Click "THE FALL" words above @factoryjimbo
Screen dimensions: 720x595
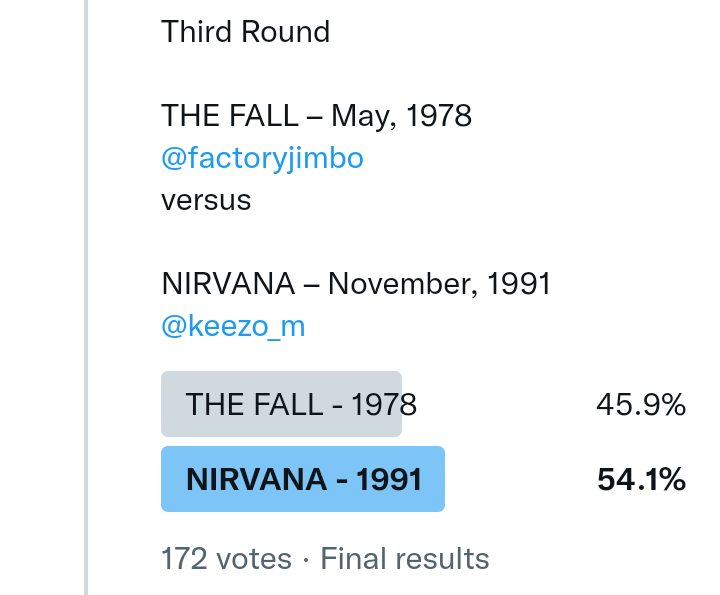pyautogui.click(x=230, y=116)
